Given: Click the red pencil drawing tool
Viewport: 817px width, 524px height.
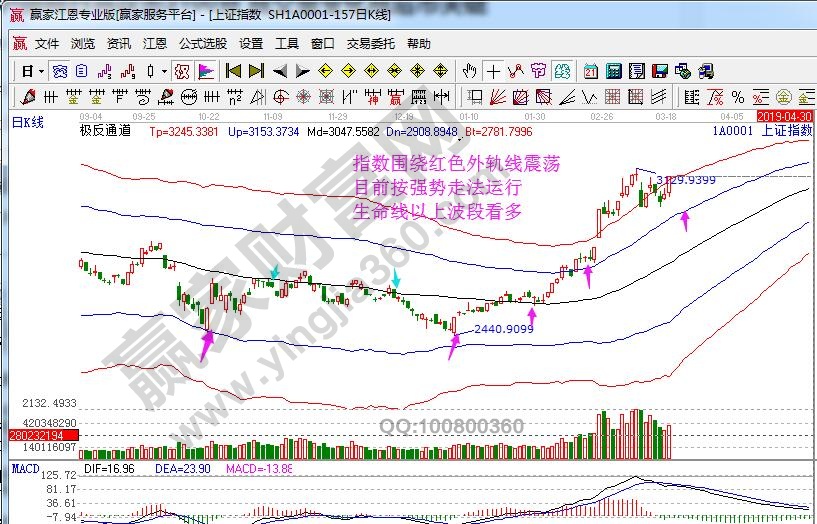Looking at the screenshot, I should [x=27, y=97].
